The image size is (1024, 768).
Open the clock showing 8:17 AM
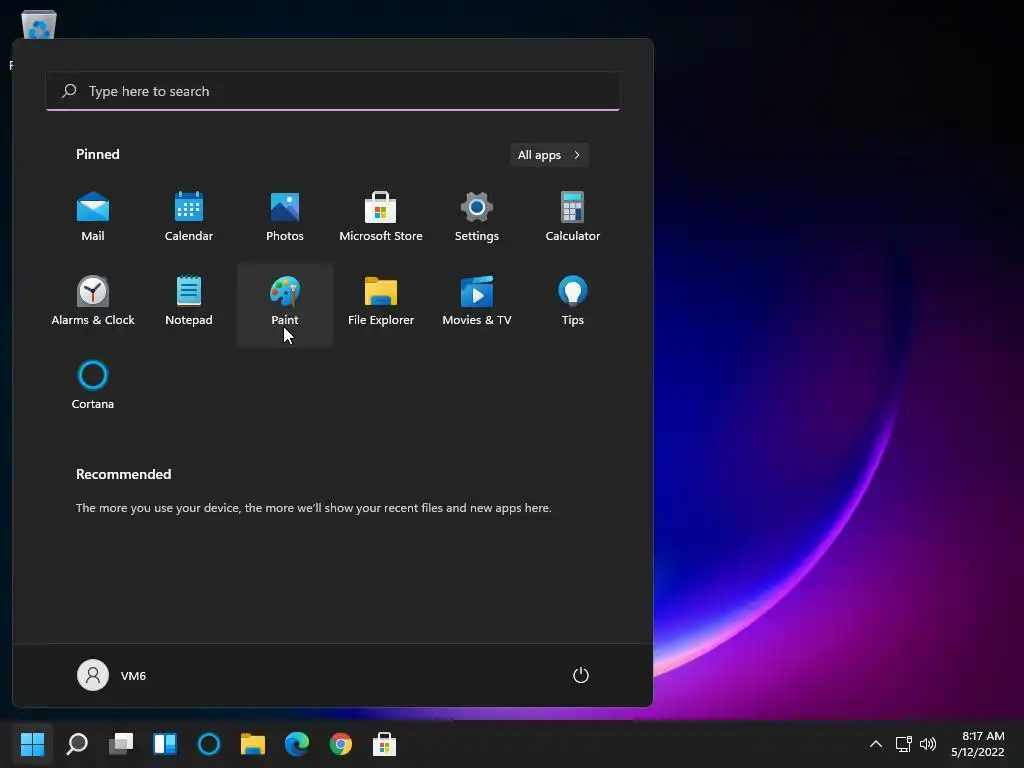coord(978,744)
